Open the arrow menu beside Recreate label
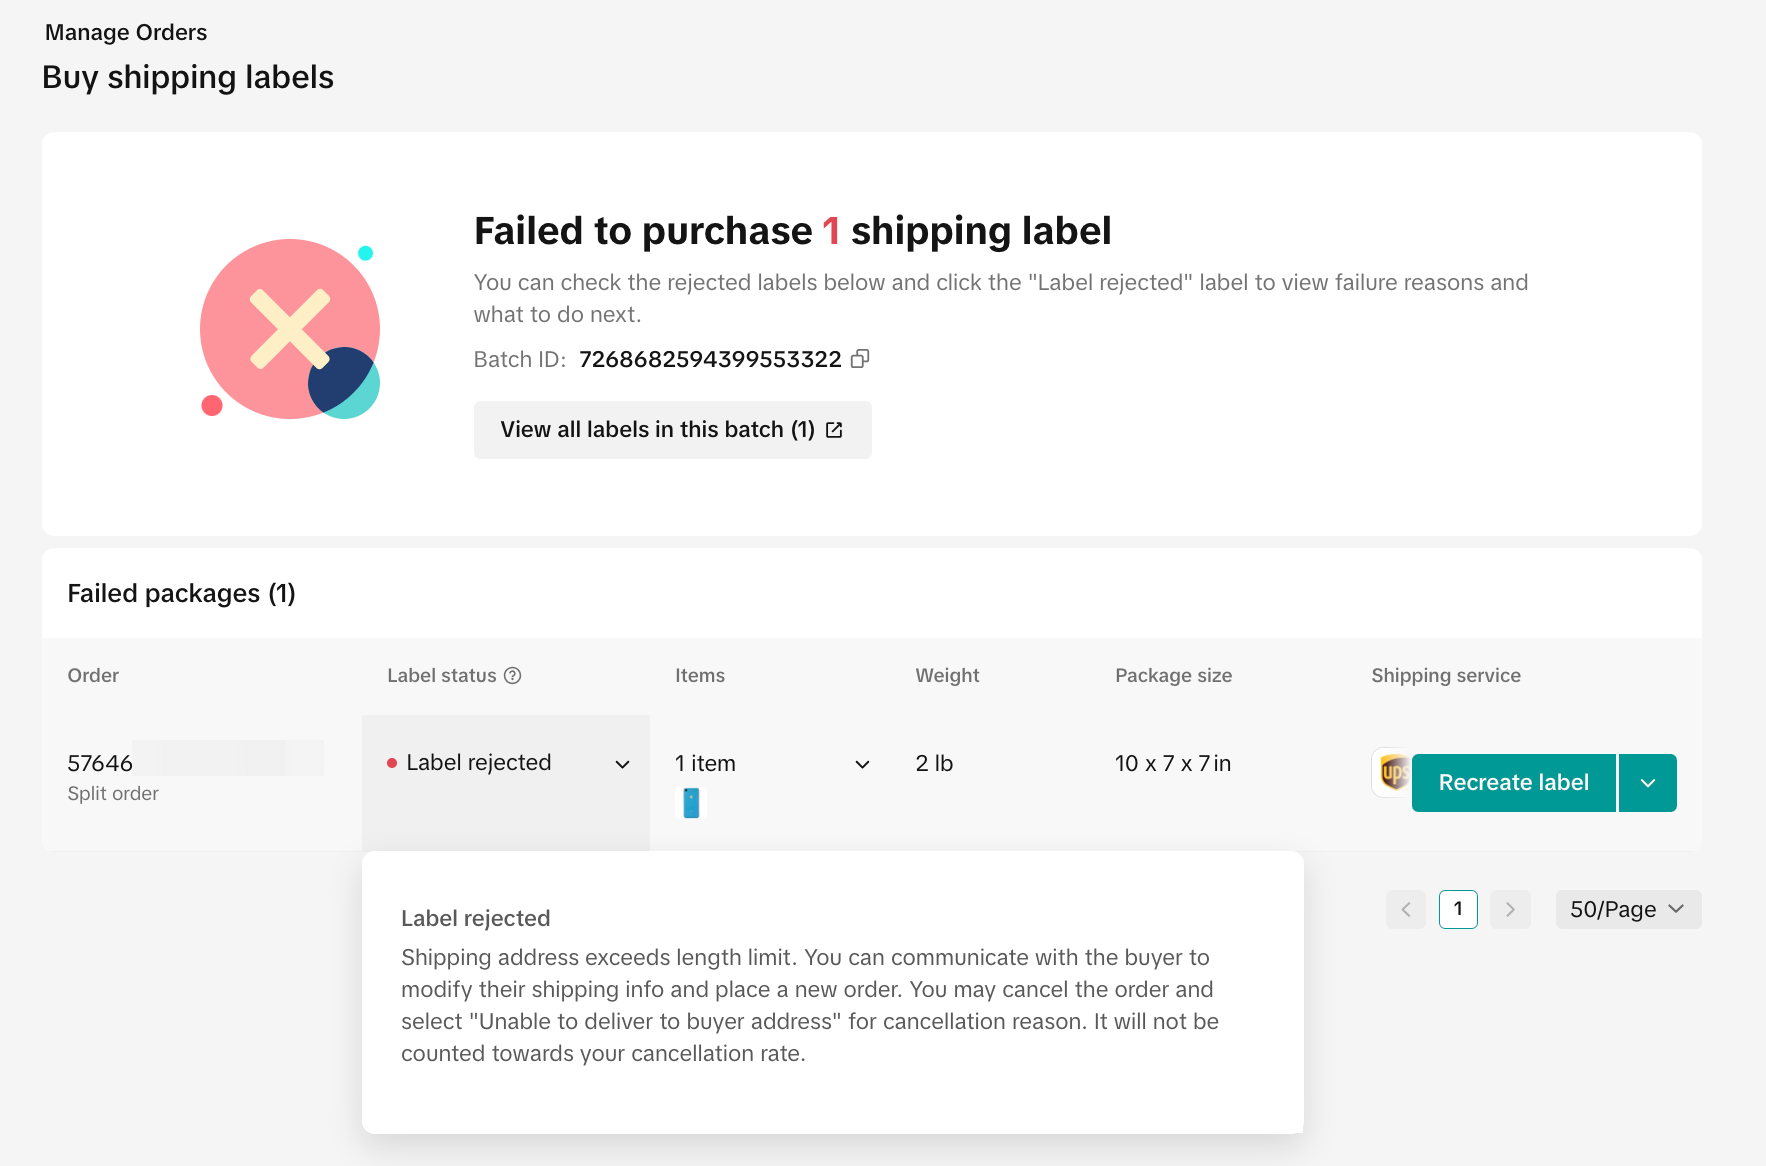 pos(1648,783)
